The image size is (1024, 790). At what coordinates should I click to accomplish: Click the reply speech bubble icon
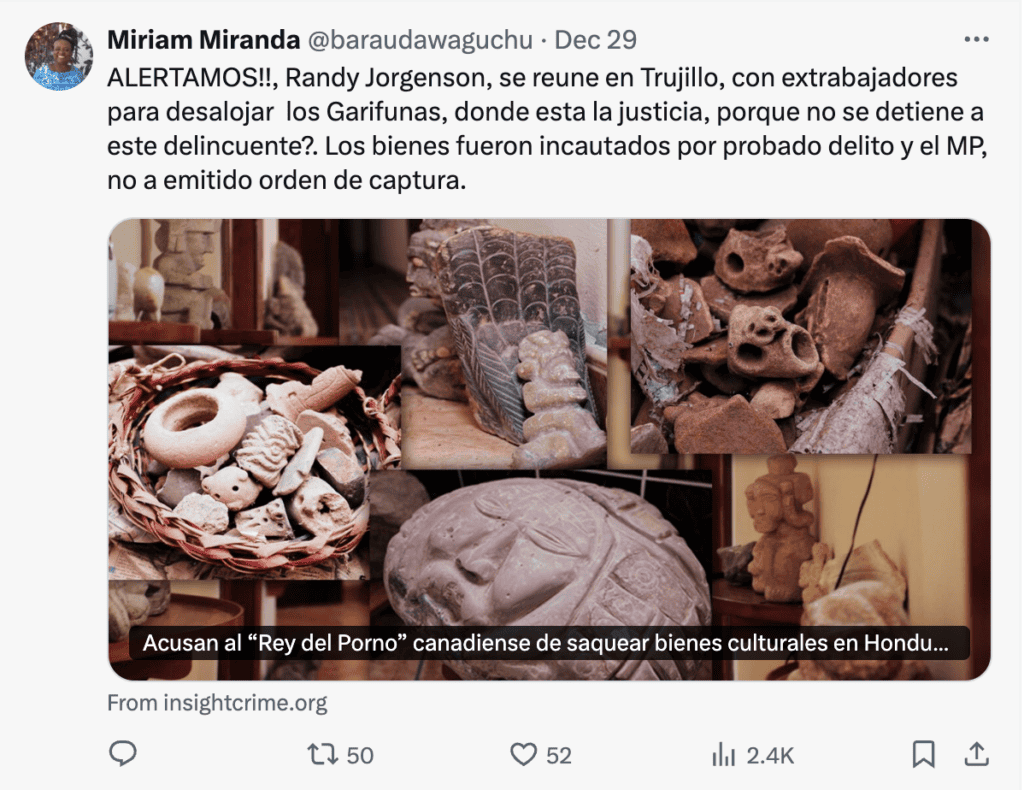122,754
